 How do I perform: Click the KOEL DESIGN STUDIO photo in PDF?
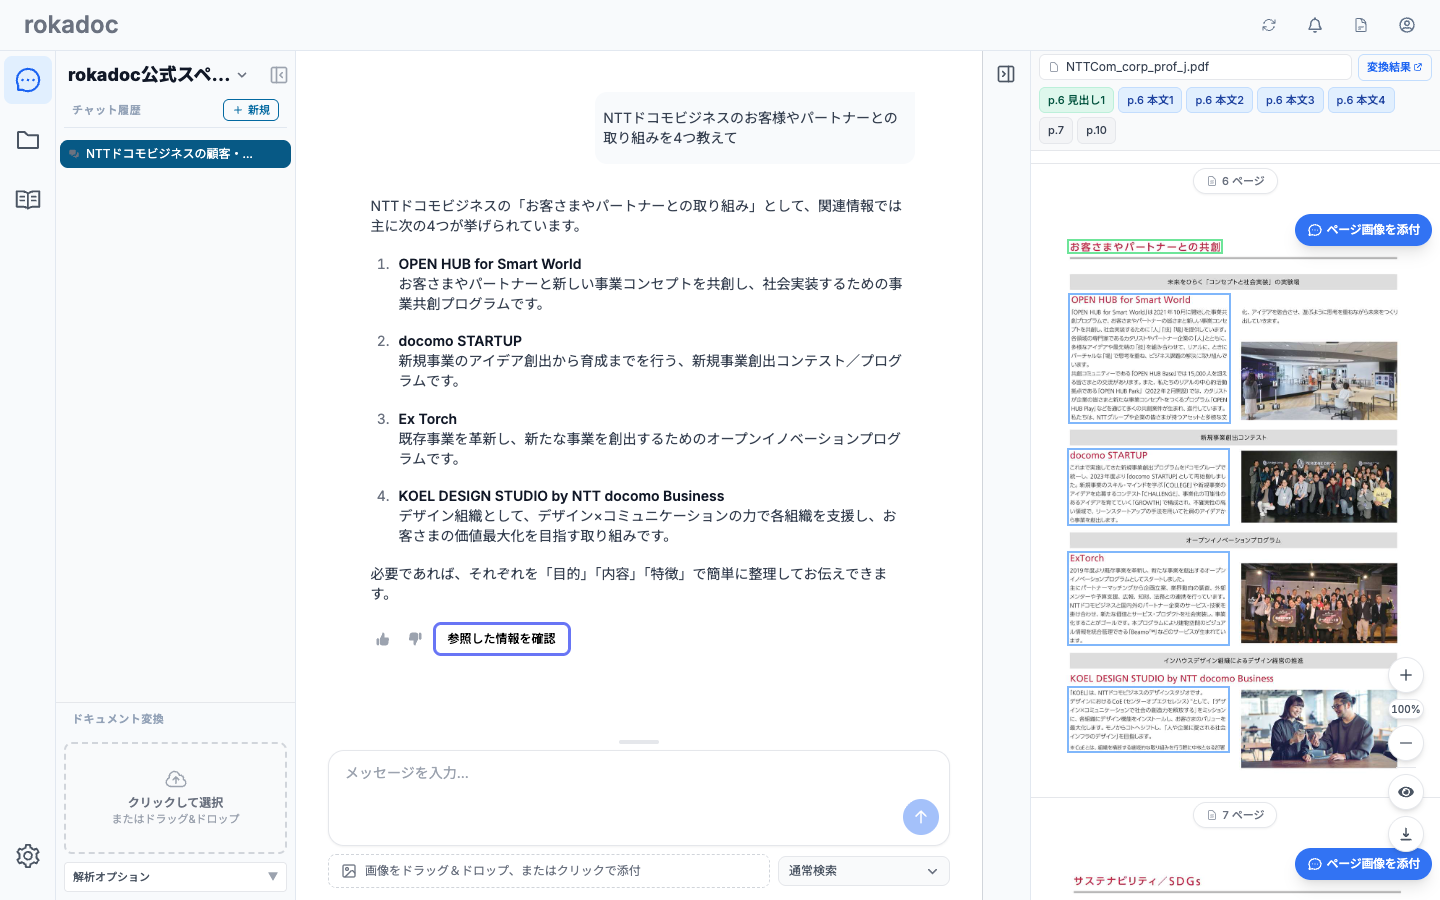click(x=1319, y=728)
